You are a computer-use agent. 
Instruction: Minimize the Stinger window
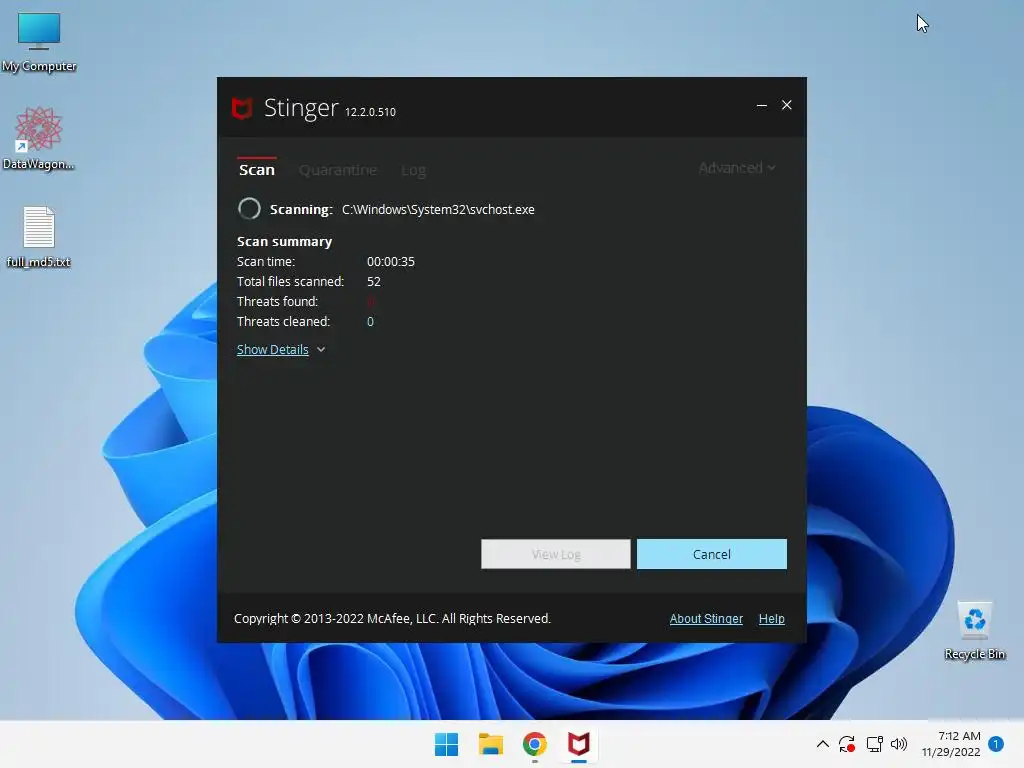click(x=761, y=105)
